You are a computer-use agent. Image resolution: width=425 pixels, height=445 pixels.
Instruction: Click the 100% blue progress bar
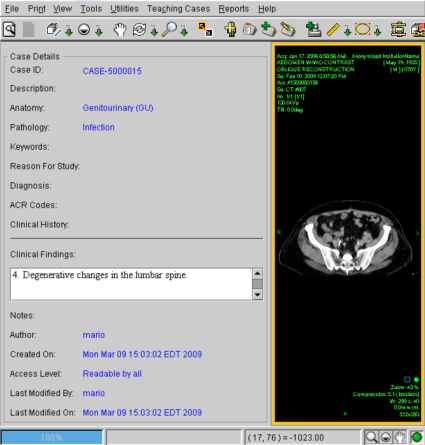pyautogui.click(x=52, y=437)
